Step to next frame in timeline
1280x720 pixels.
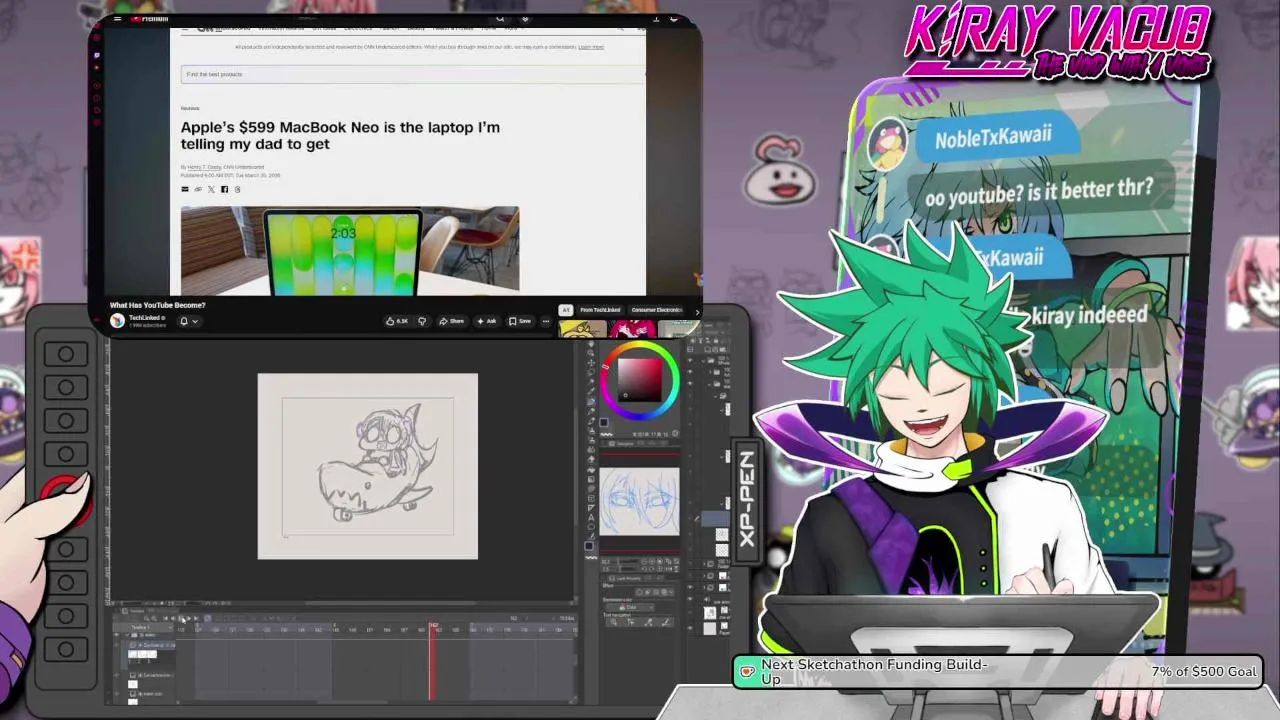(x=189, y=618)
